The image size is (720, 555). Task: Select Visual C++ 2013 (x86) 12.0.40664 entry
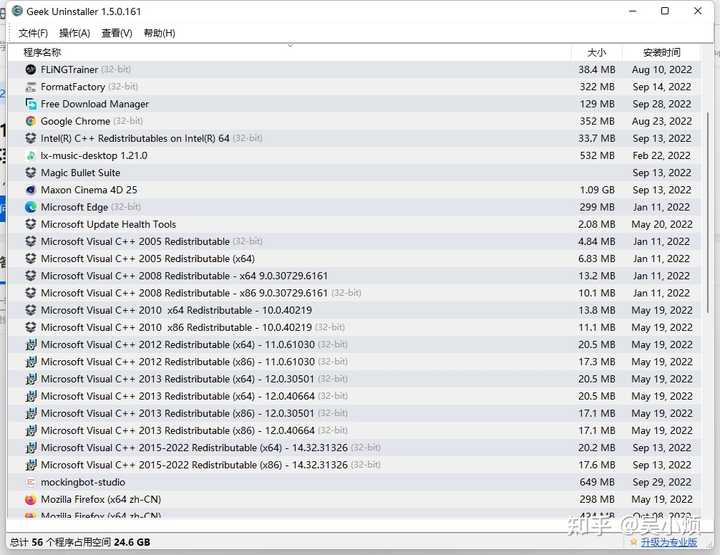(x=178, y=431)
